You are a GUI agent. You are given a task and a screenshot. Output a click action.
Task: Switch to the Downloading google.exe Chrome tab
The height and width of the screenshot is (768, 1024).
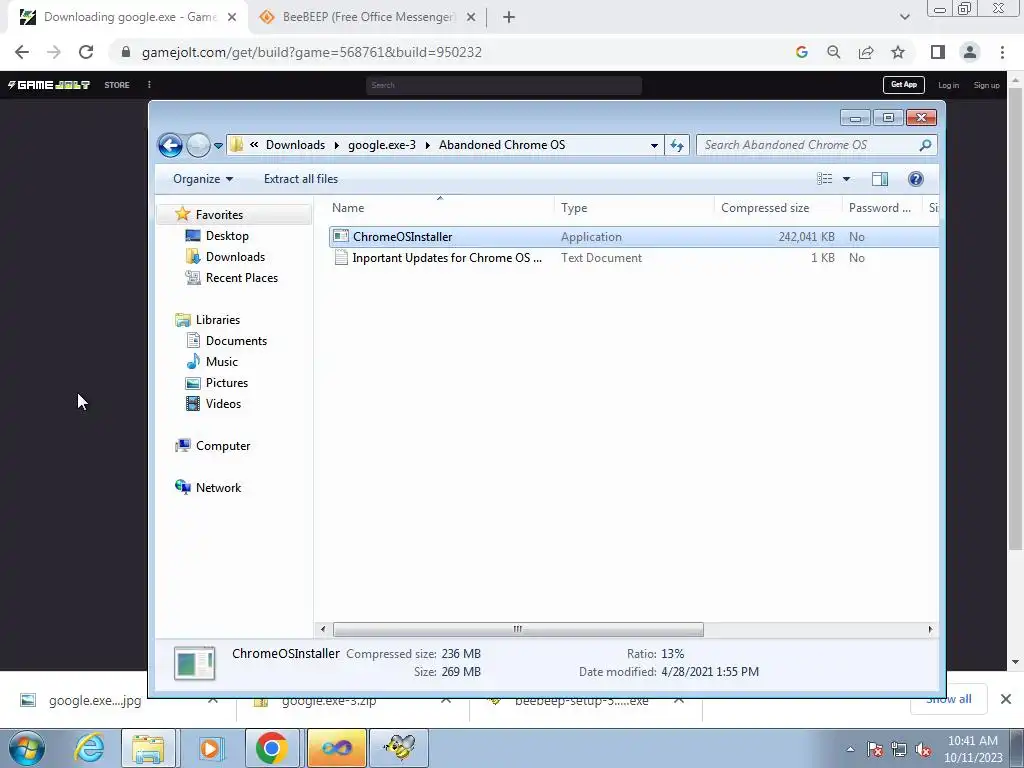[129, 17]
